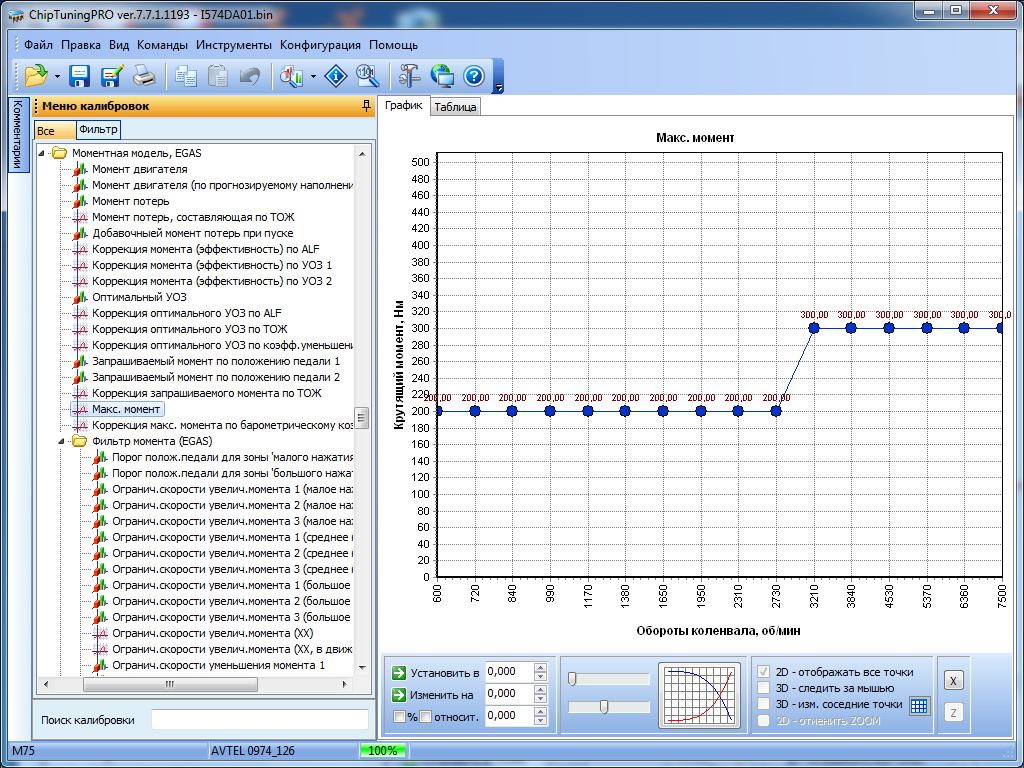Screen dimensions: 1024x768
Task: Open dropdown arrow next to open-file icon
Action: point(57,76)
